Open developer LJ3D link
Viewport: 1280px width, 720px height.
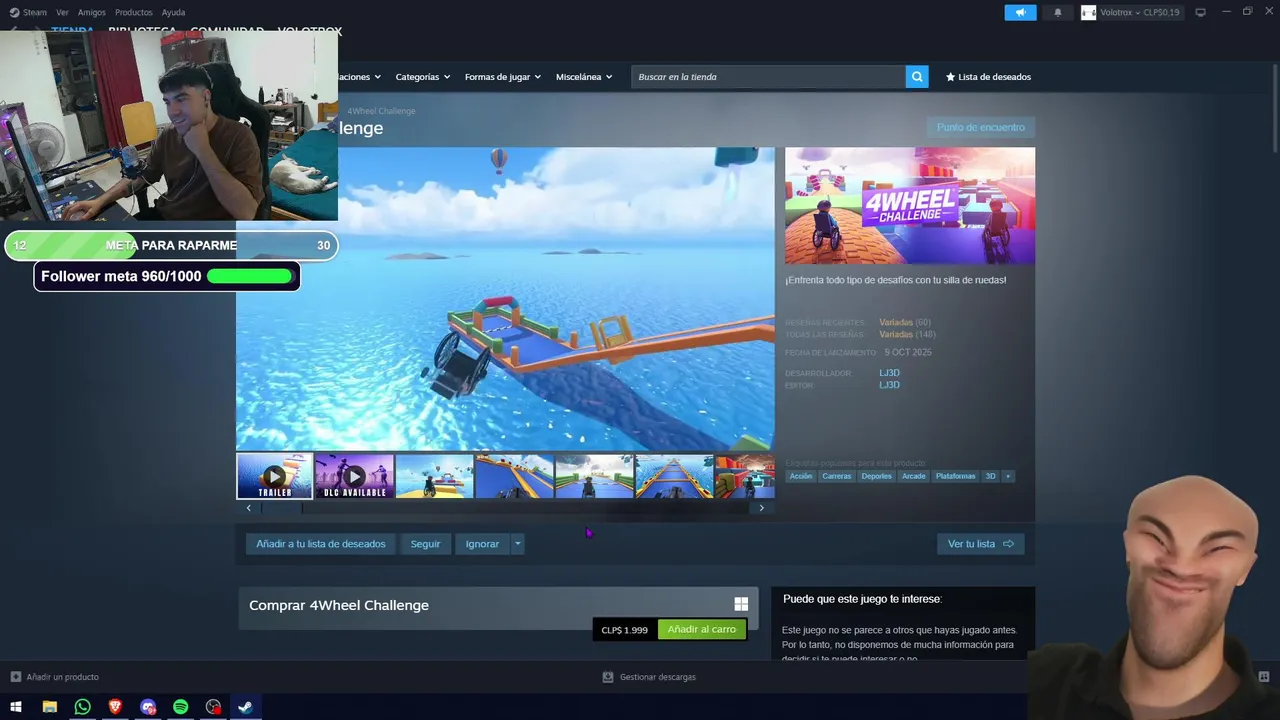click(889, 373)
